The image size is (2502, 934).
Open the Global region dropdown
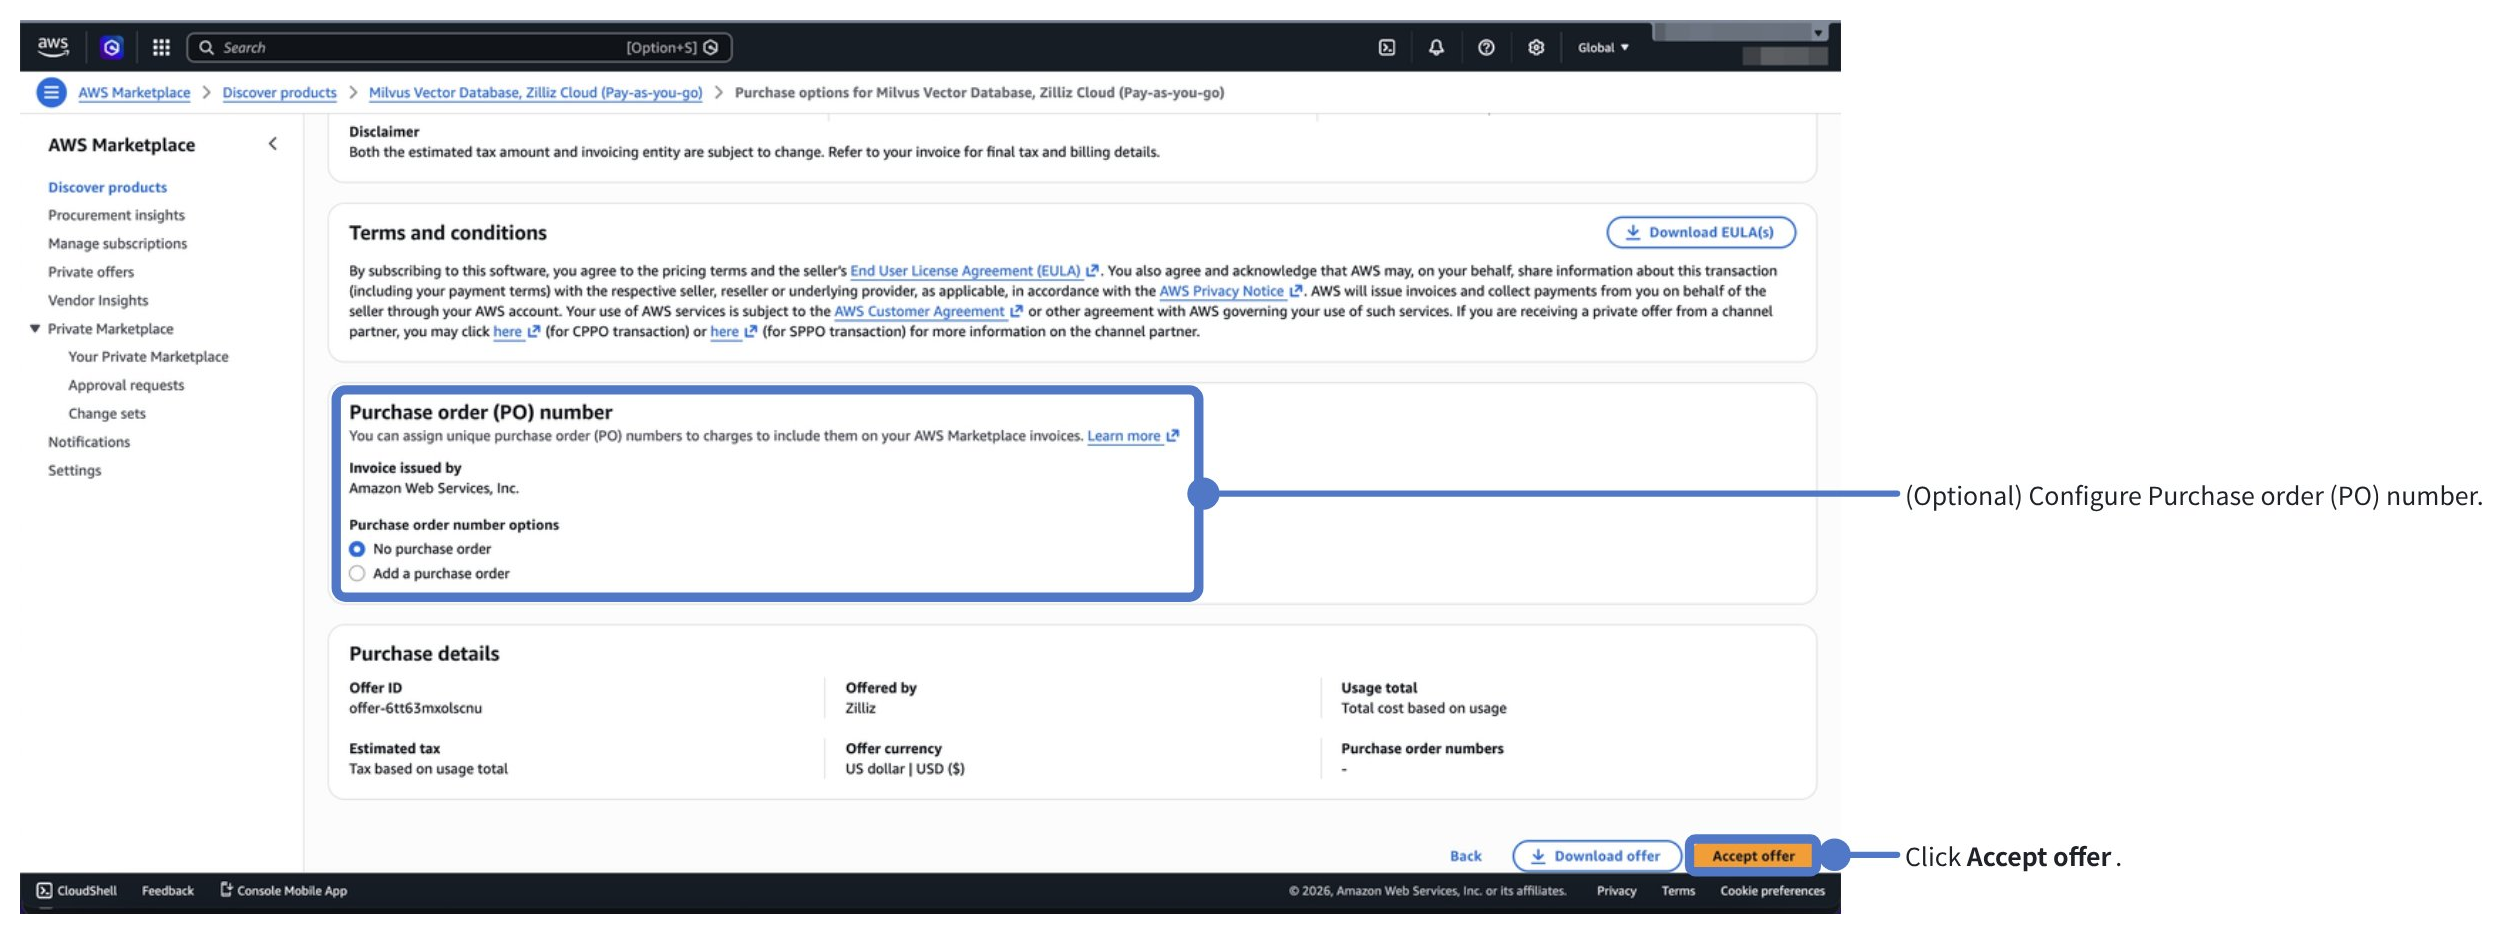tap(1603, 47)
